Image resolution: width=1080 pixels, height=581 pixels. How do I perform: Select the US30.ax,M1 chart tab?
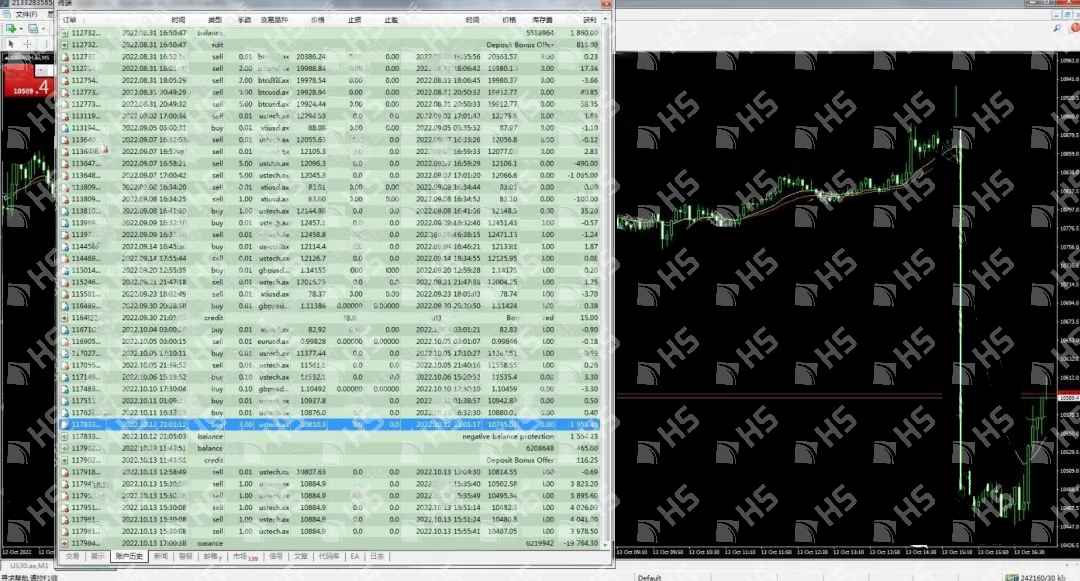[30, 566]
